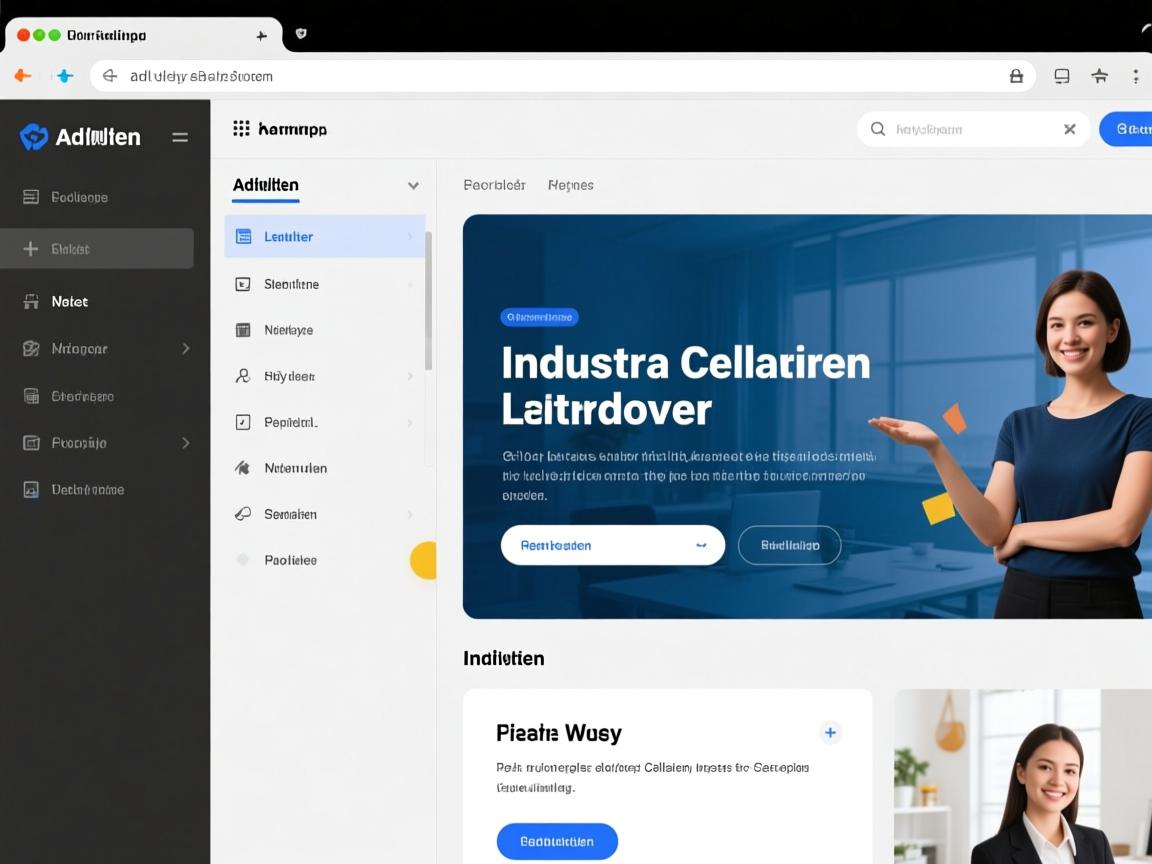Open the Reemlooden dropdown in banner
Viewport: 1152px width, 864px height.
(x=701, y=545)
